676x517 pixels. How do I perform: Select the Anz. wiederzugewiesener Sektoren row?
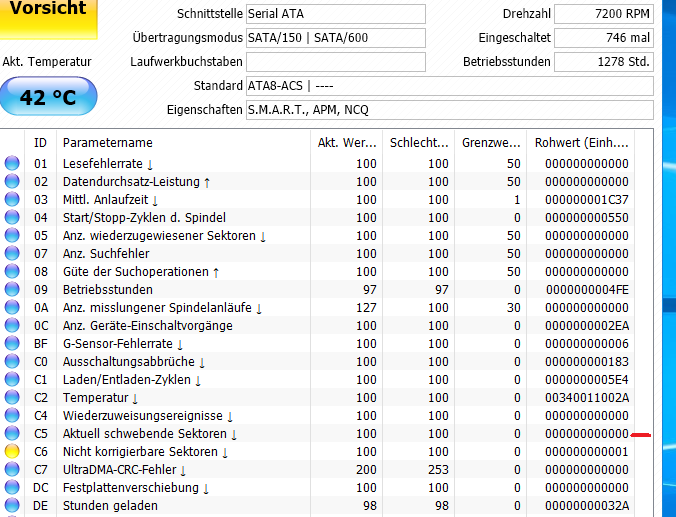[x=317, y=235]
